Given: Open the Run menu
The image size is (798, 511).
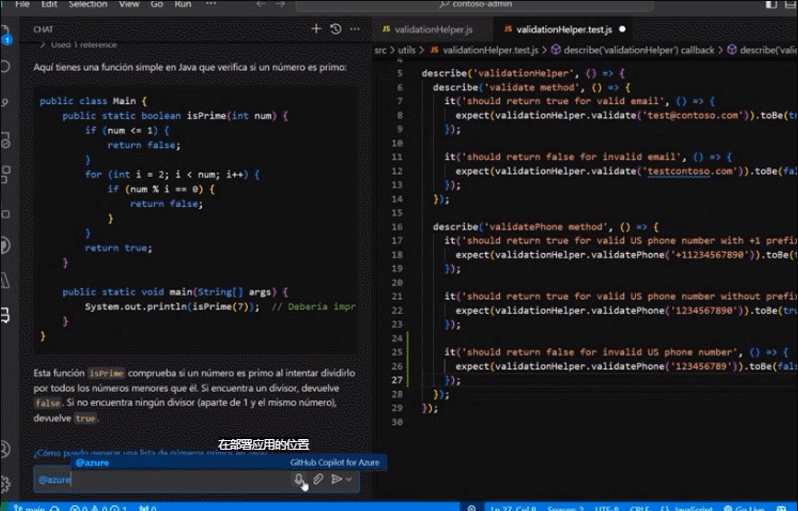Looking at the screenshot, I should [183, 4].
